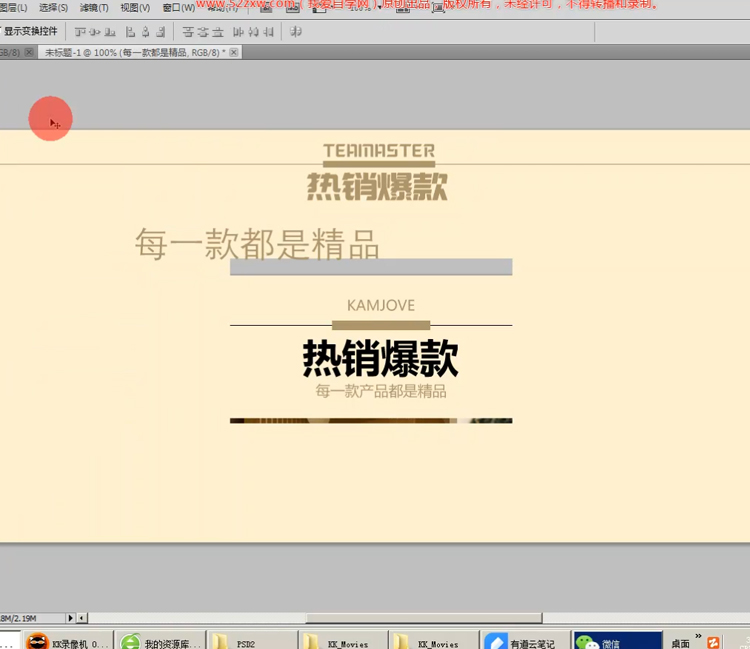Click the brown bar under KAMJOVE
750x649 pixels.
pos(381,326)
